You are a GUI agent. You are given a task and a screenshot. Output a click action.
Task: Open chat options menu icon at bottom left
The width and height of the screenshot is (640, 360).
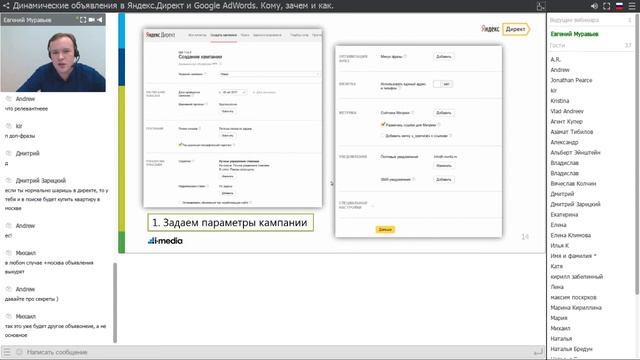[7, 352]
